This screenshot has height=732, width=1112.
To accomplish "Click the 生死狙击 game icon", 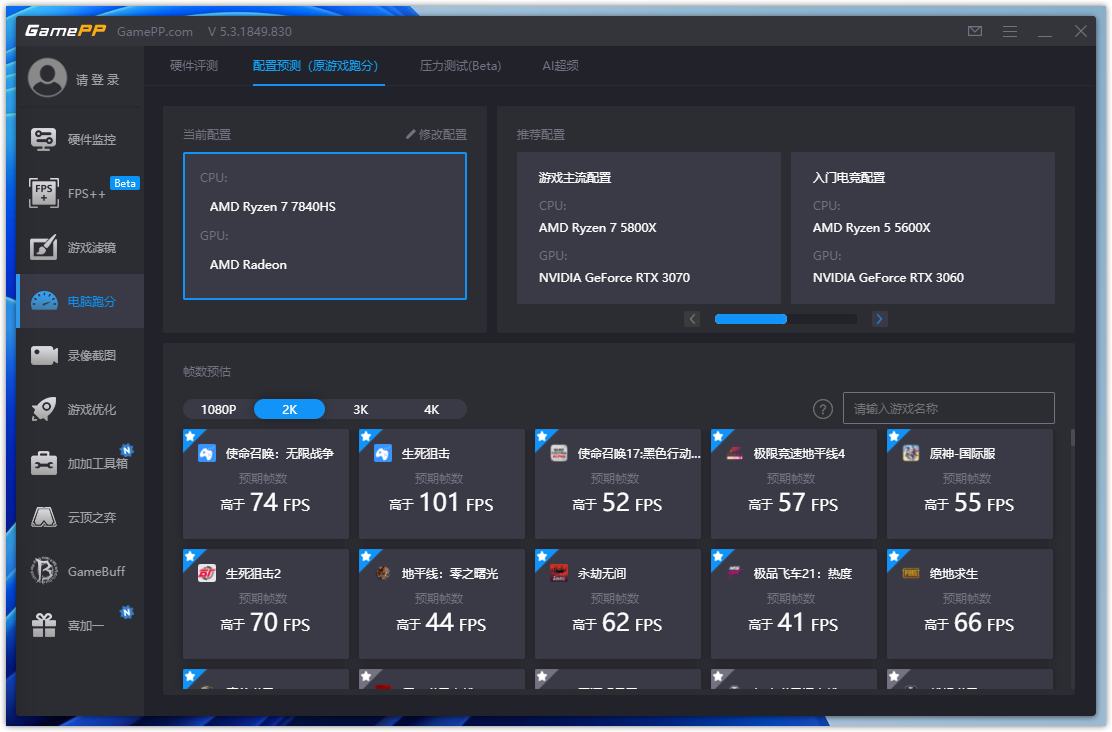I will point(383,454).
